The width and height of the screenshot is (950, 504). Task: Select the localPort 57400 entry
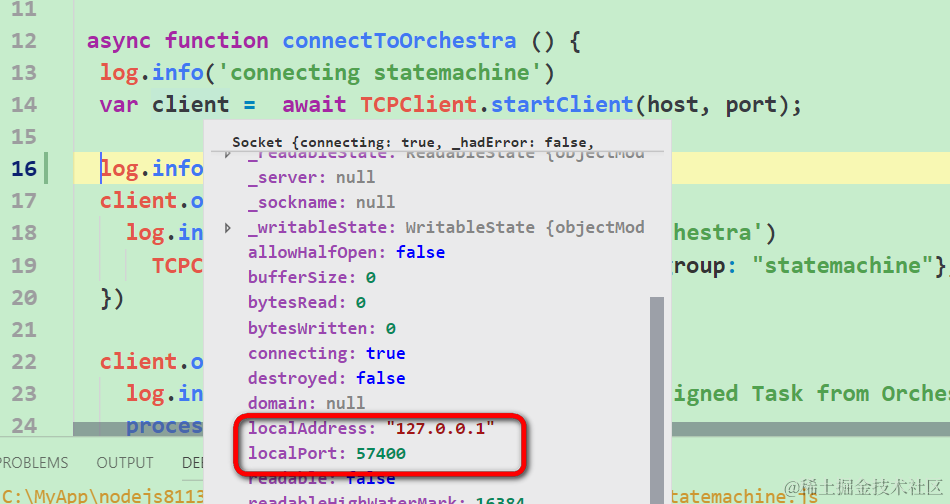pos(327,453)
